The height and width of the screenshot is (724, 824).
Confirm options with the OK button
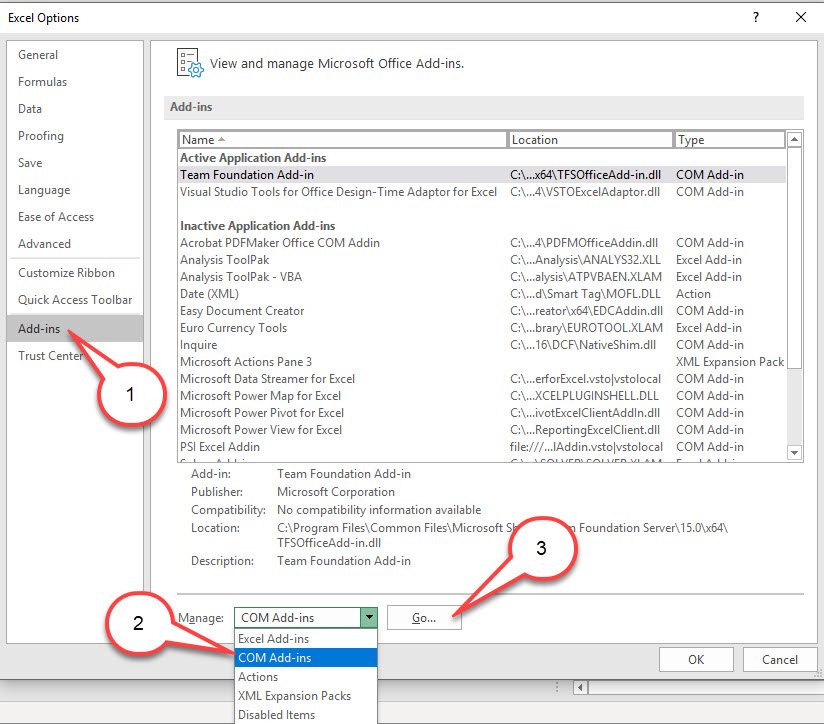pos(696,660)
